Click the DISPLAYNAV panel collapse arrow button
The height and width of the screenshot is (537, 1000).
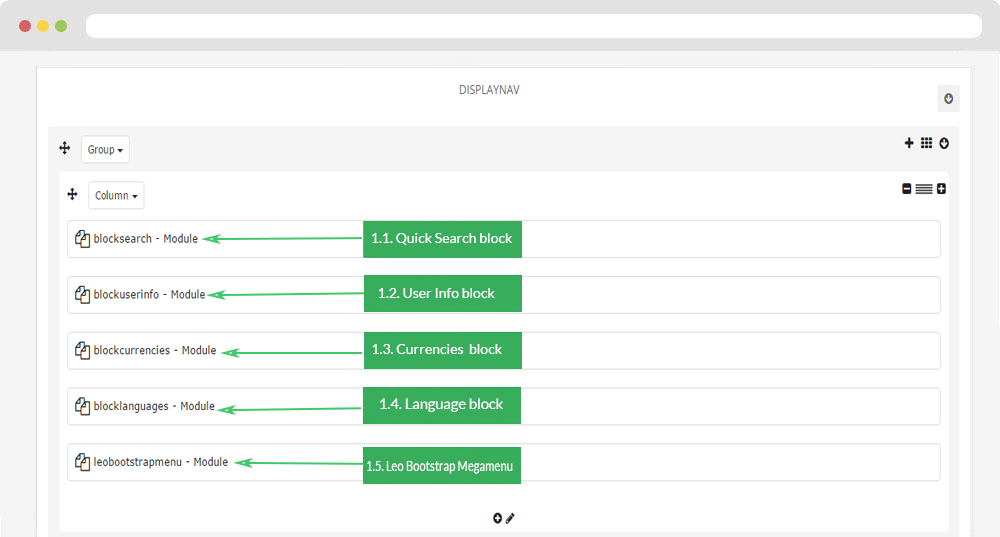click(x=948, y=98)
